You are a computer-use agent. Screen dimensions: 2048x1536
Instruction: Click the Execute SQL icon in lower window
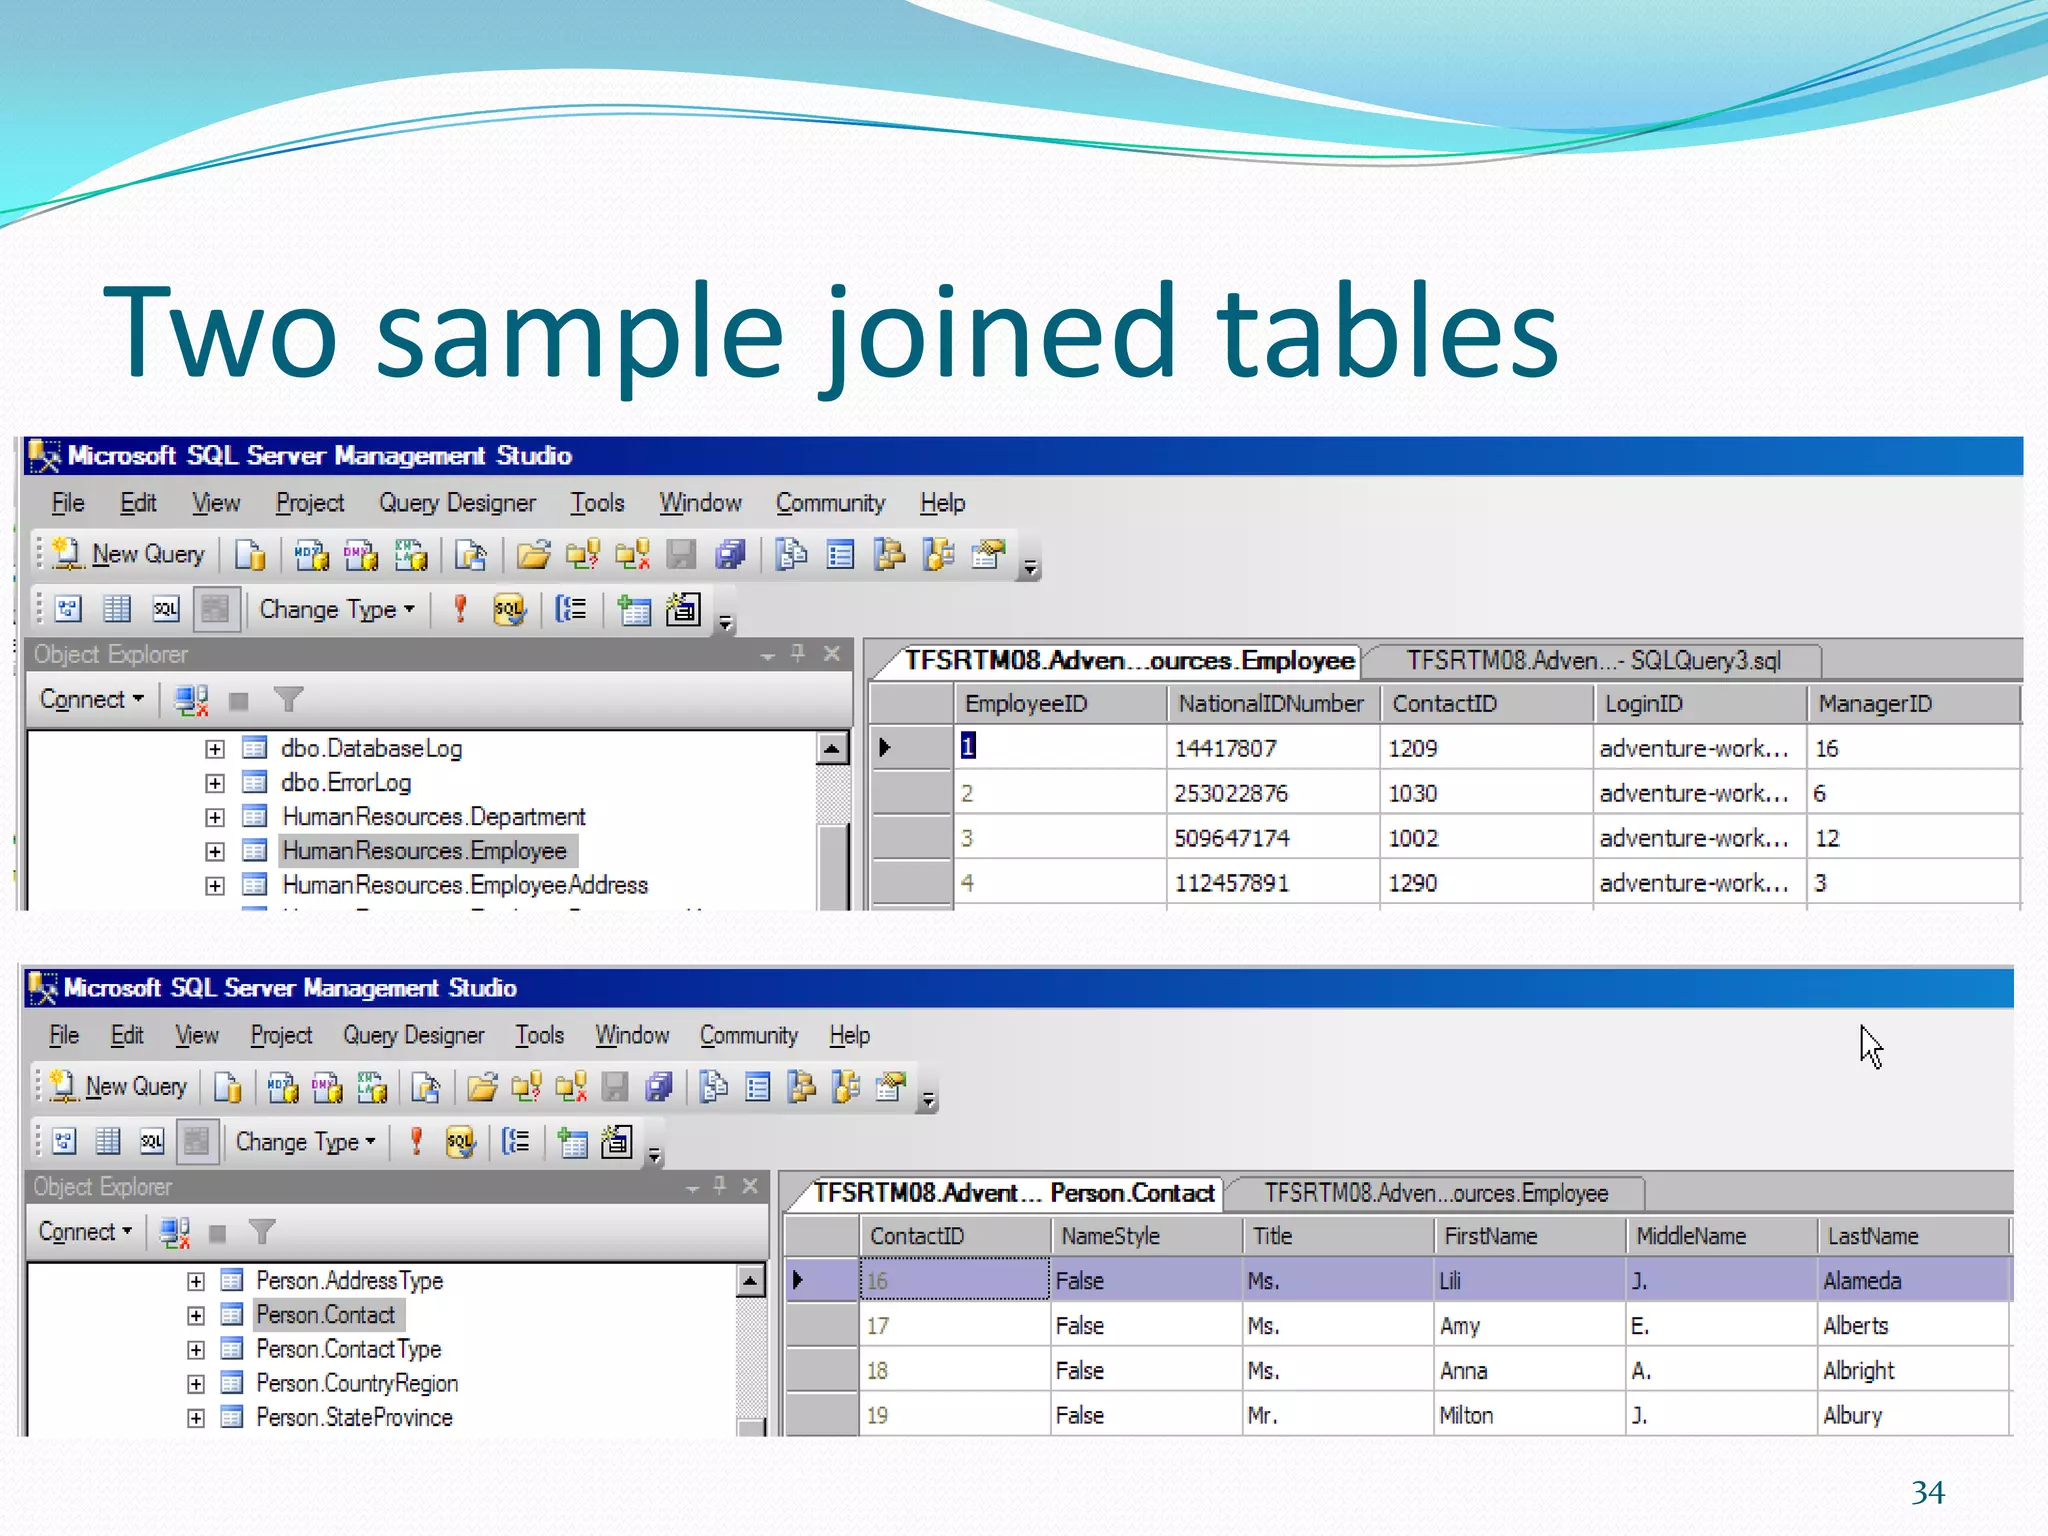pyautogui.click(x=416, y=1141)
